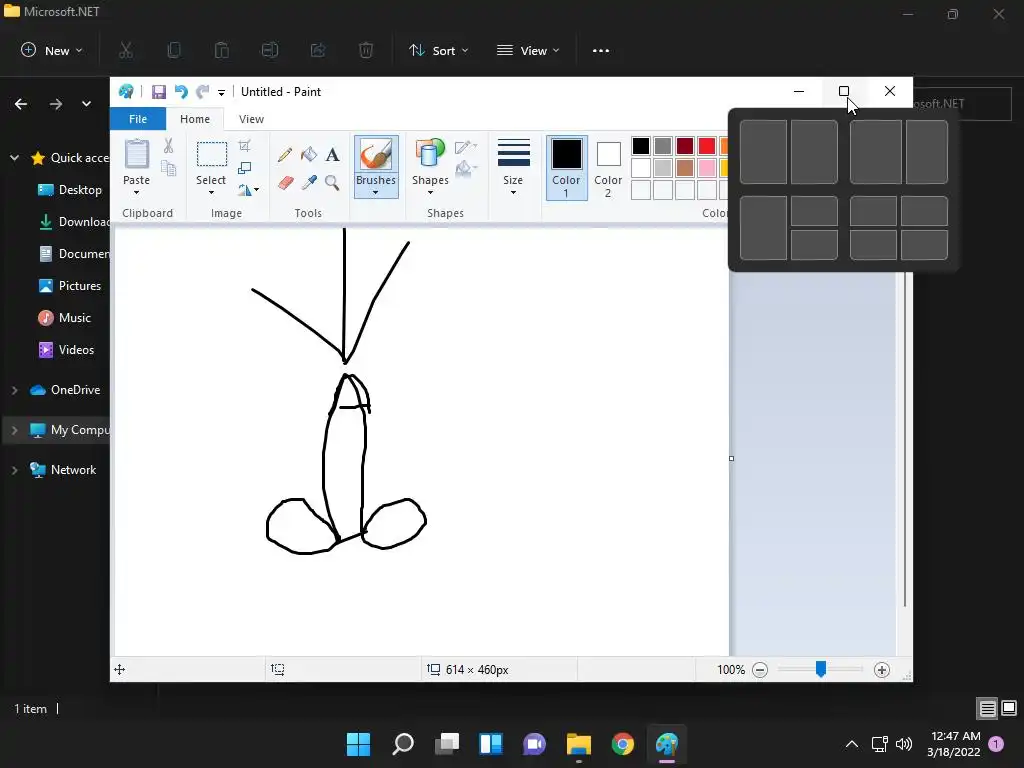The image size is (1024, 768).
Task: Click Zoom out minus button in Paint
Action: (x=760, y=669)
